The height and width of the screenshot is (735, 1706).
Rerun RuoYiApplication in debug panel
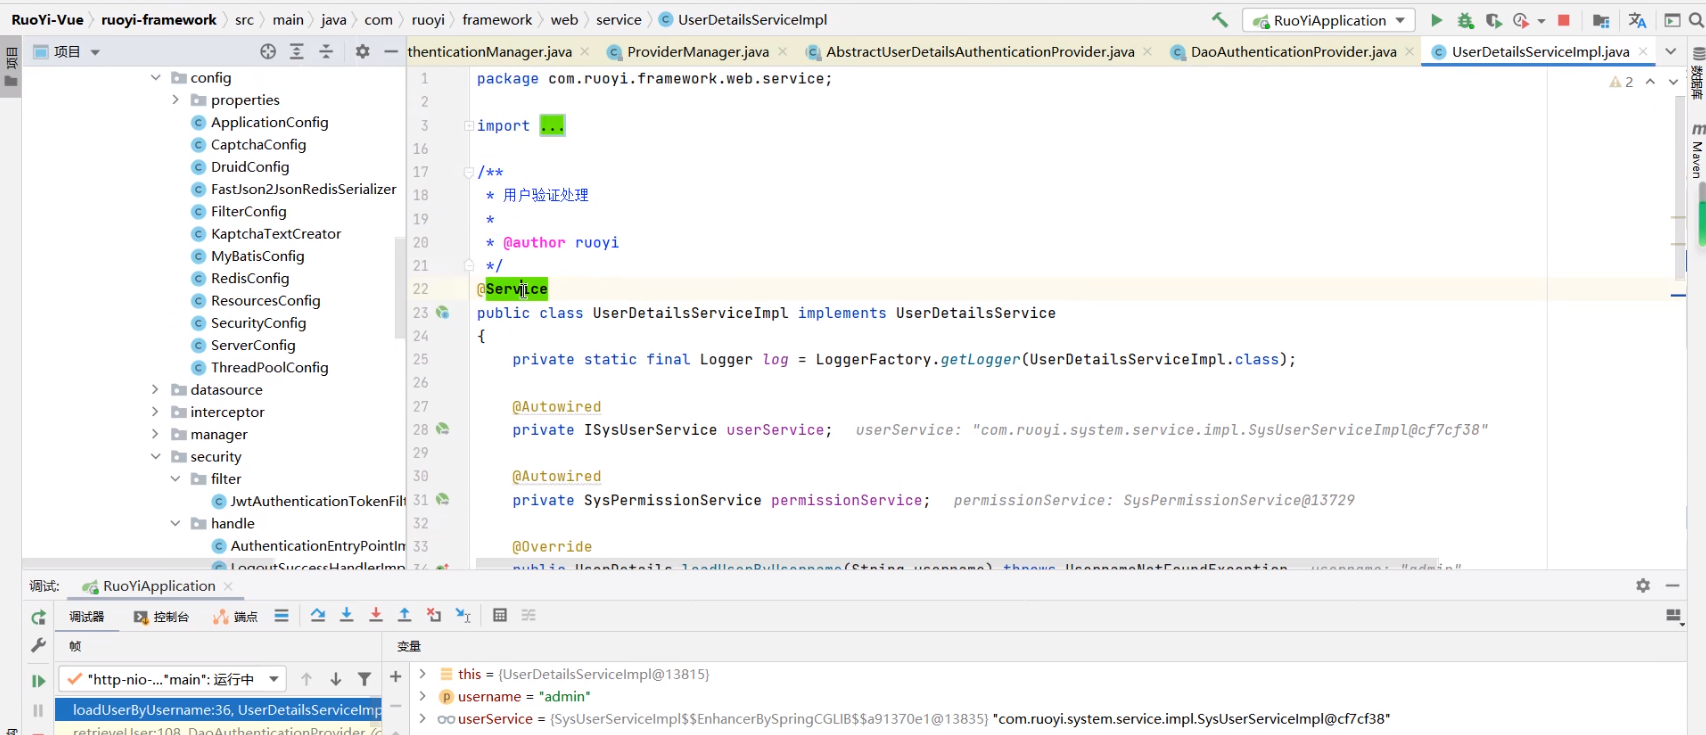click(x=38, y=618)
